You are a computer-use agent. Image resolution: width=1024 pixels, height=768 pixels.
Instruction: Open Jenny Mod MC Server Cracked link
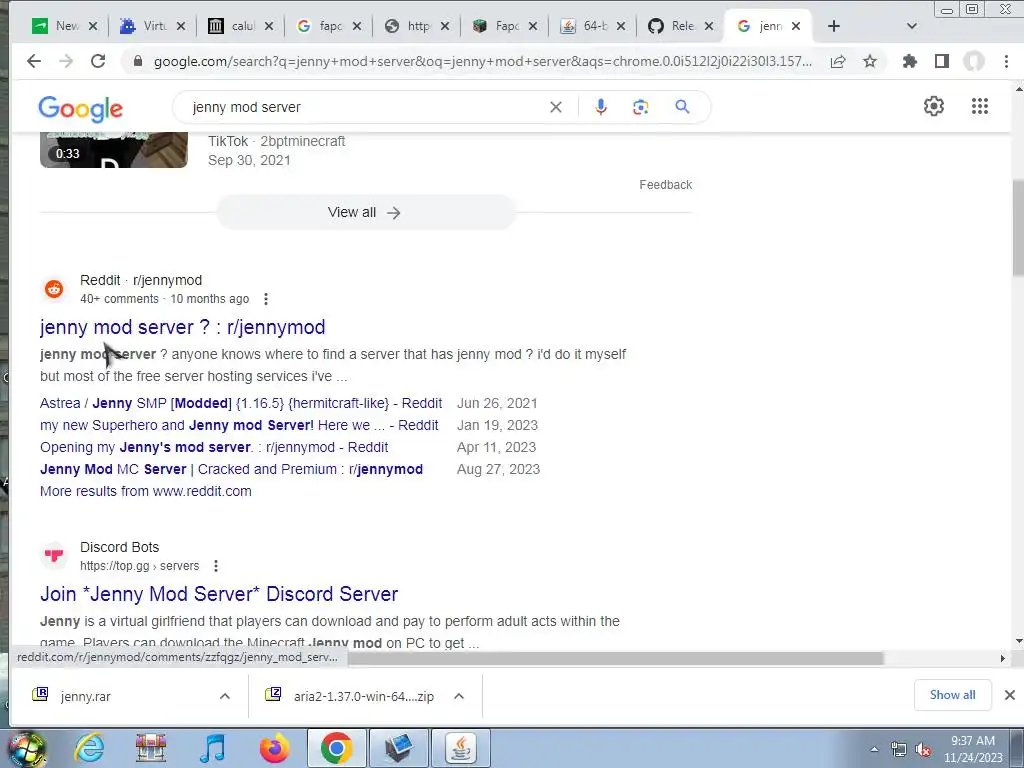(231, 469)
